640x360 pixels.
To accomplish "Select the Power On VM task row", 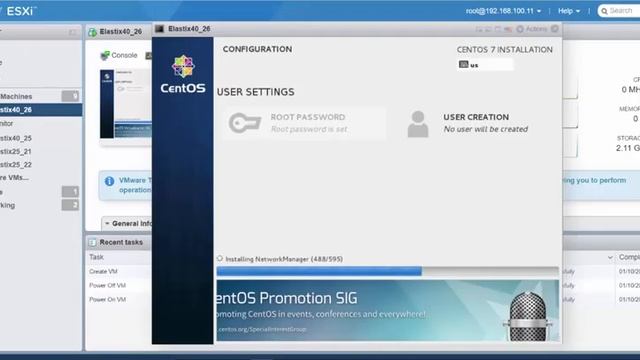I will pyautogui.click(x=108, y=299).
